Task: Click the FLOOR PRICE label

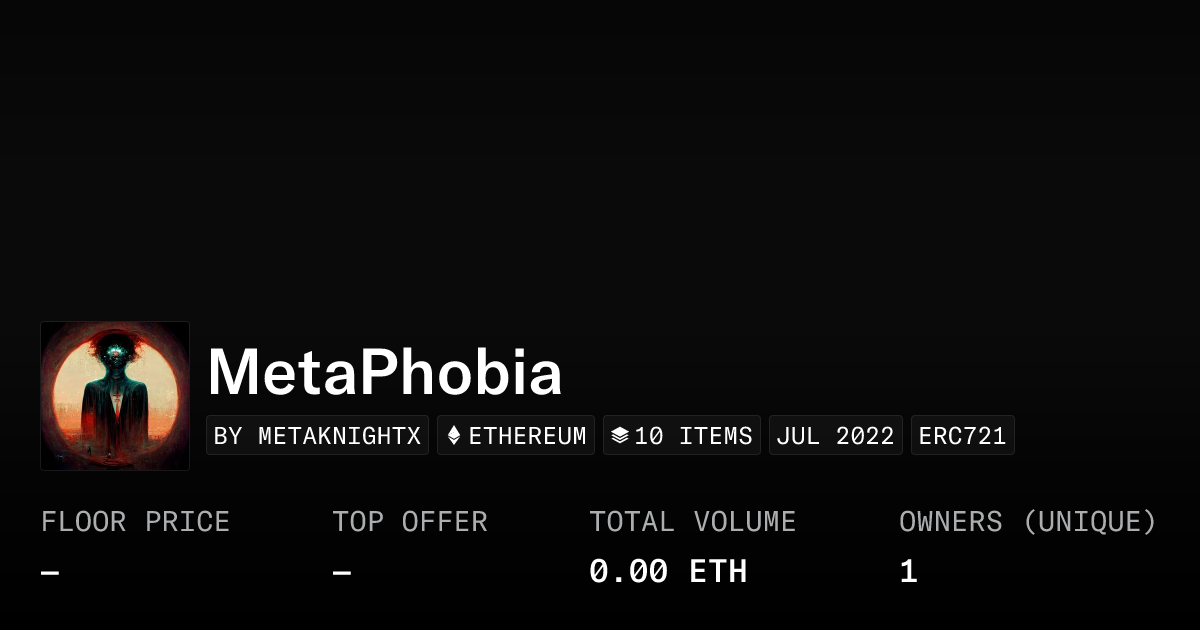Action: click(135, 522)
